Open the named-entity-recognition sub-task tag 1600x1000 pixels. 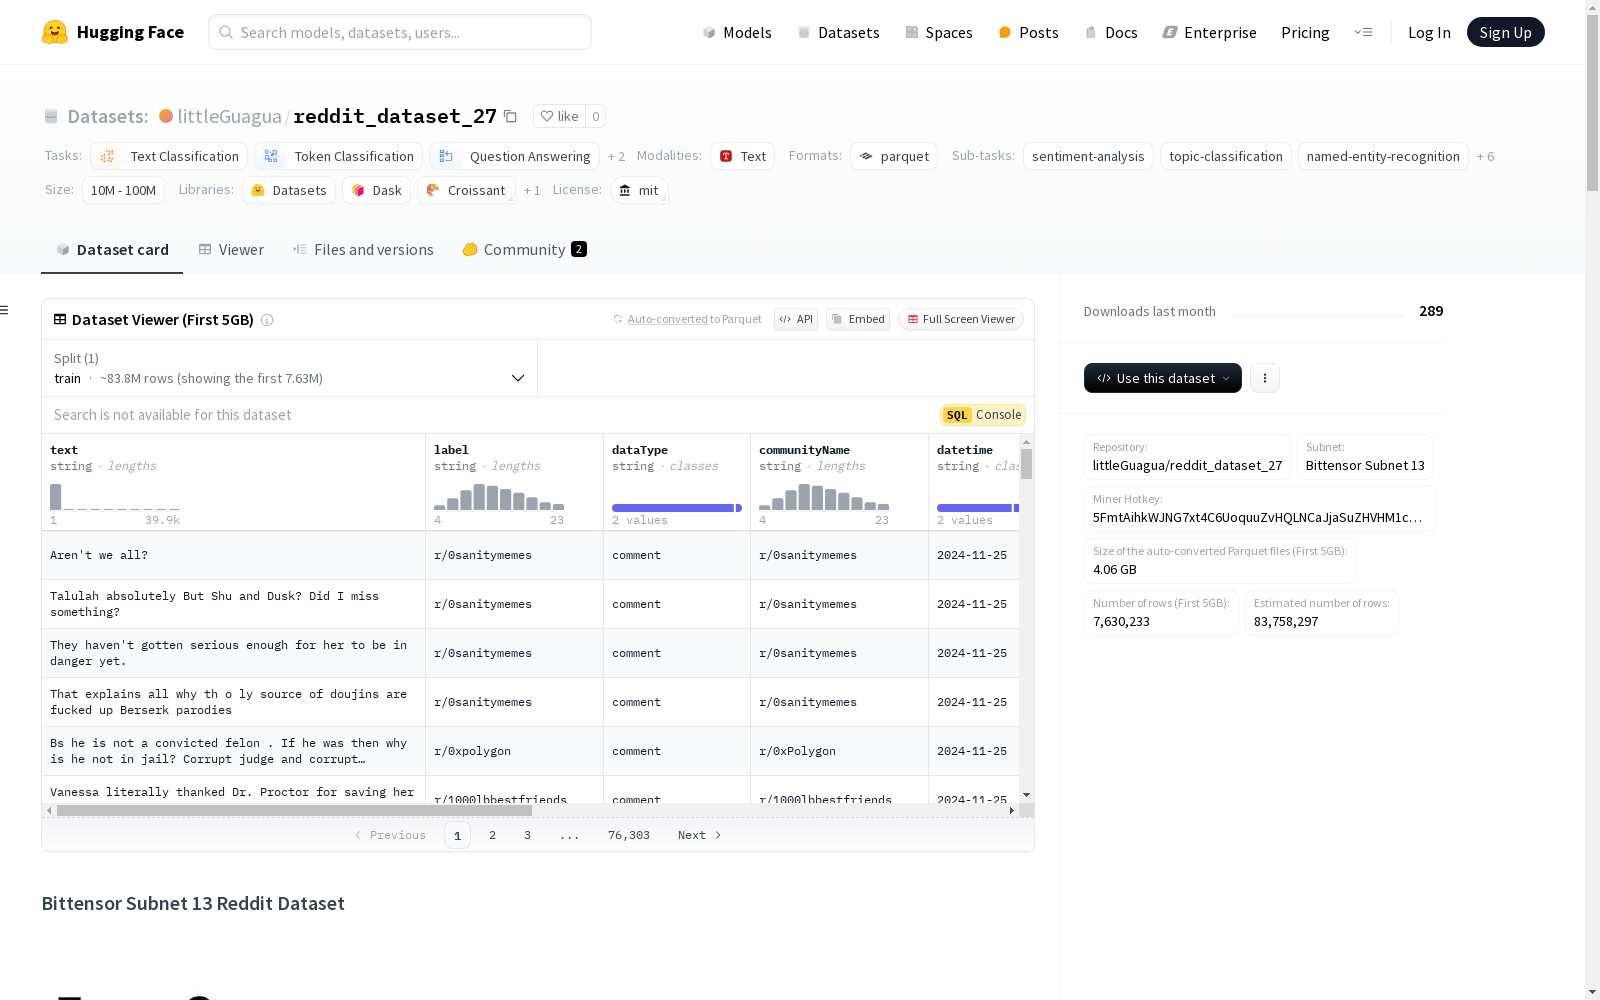pyautogui.click(x=1383, y=156)
